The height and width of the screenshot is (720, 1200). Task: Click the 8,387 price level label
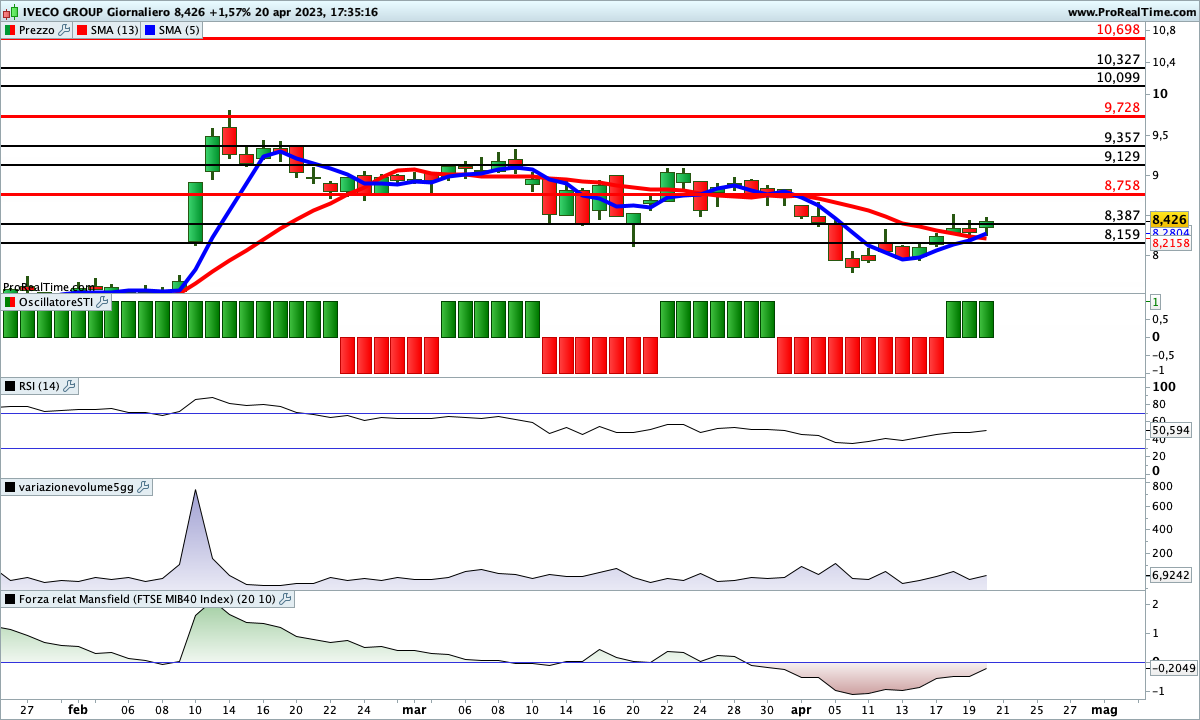[x=1122, y=215]
